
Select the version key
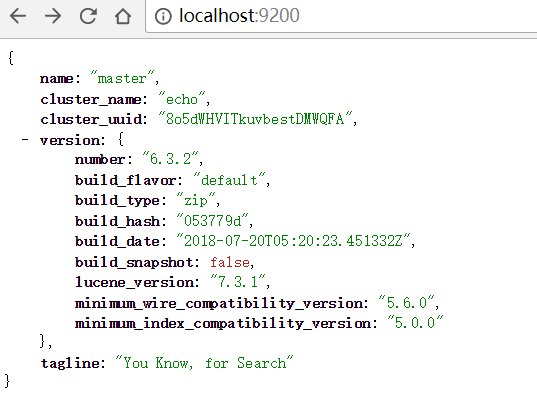pyautogui.click(x=70, y=140)
